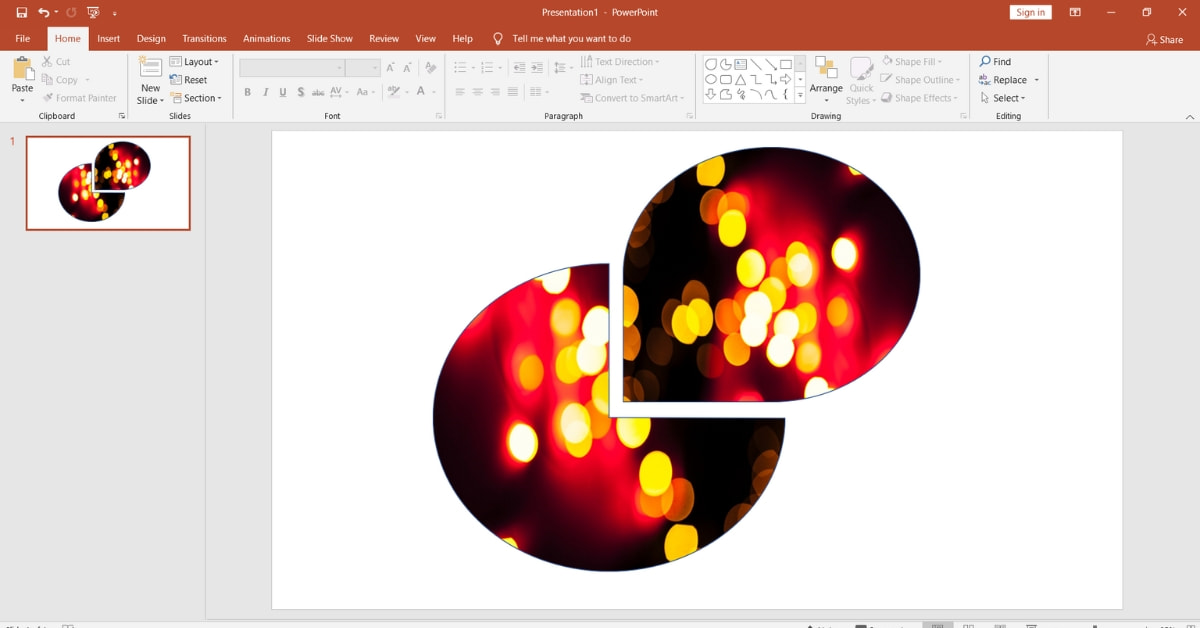Select the upper teardrop picture shape on the slide
This screenshot has width=1200, height=628.
[770, 275]
